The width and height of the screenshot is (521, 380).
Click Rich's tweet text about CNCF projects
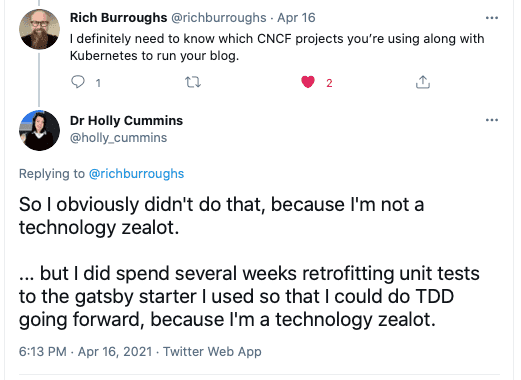(277, 47)
